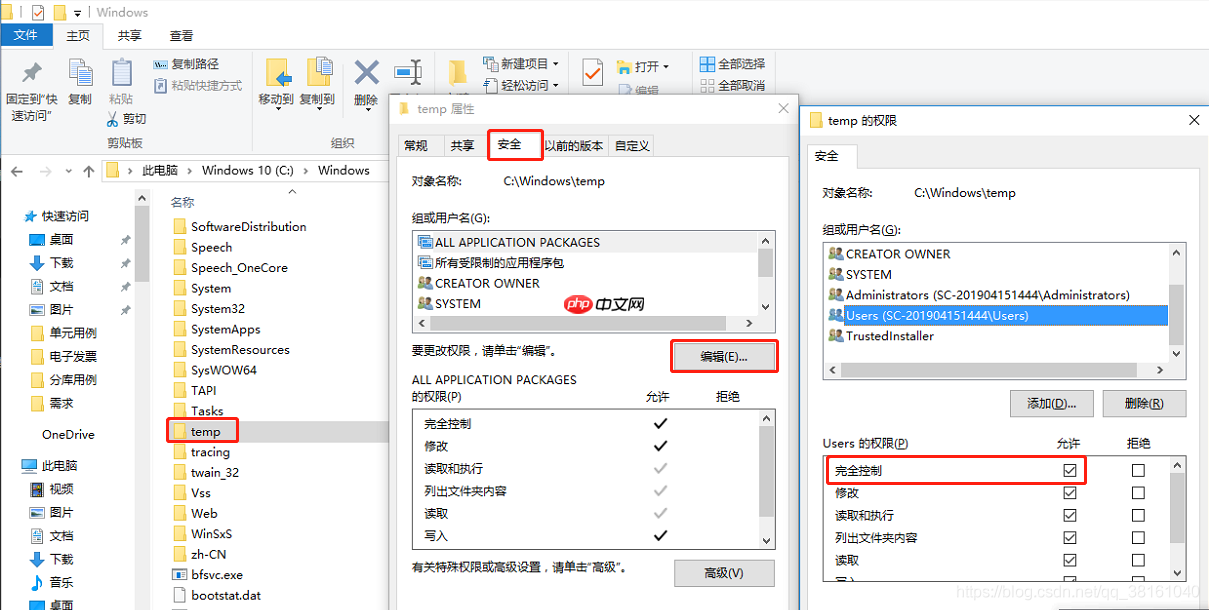The image size is (1209, 610).
Task: Expand the quick access toolbar customize arrow
Action: tap(78, 13)
